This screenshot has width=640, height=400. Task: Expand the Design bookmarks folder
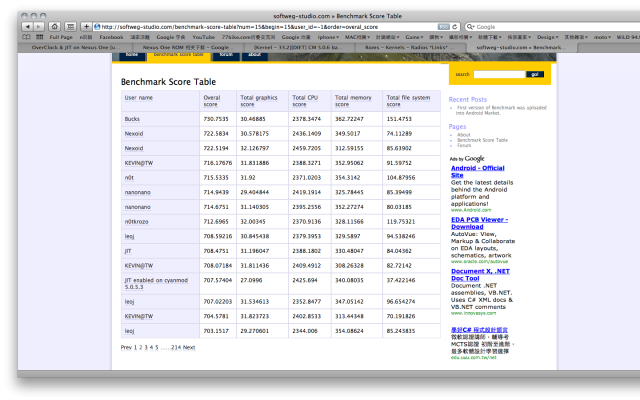pos(548,37)
